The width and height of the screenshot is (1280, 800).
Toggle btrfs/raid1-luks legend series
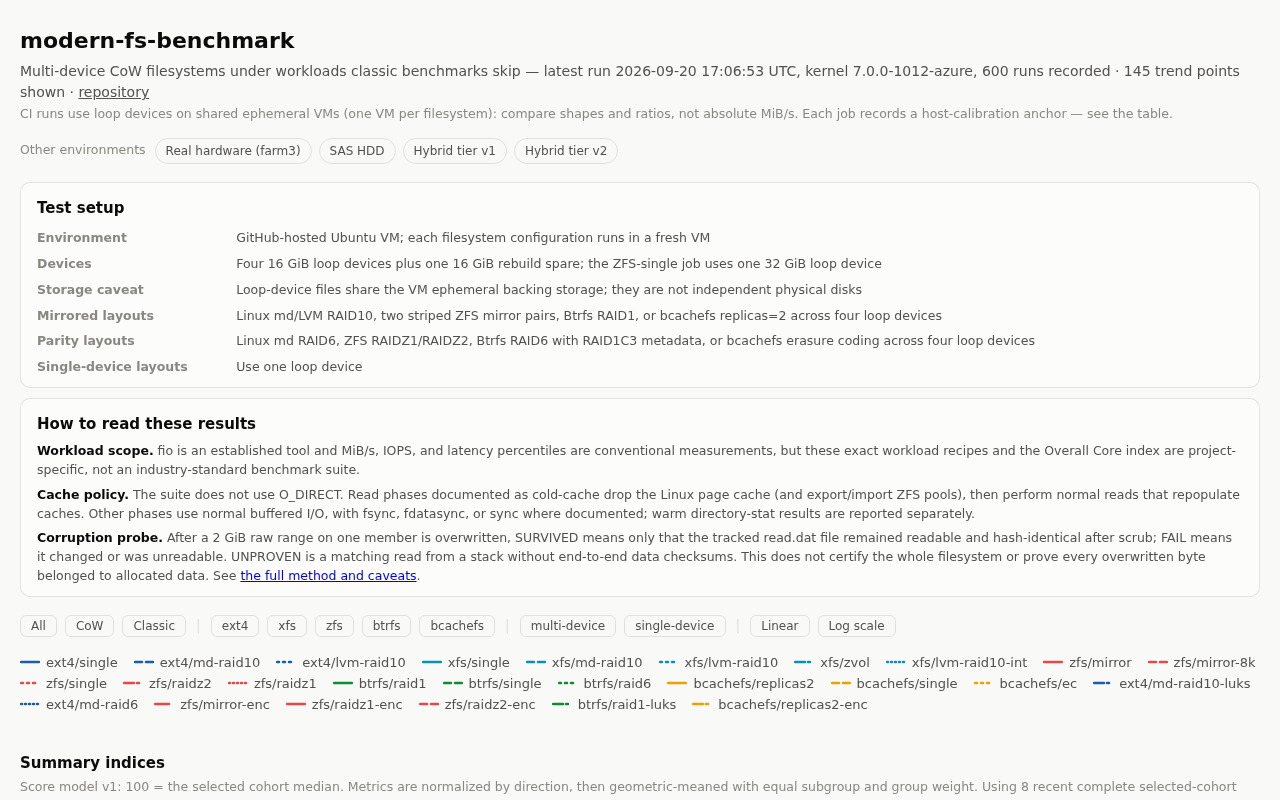[x=614, y=704]
